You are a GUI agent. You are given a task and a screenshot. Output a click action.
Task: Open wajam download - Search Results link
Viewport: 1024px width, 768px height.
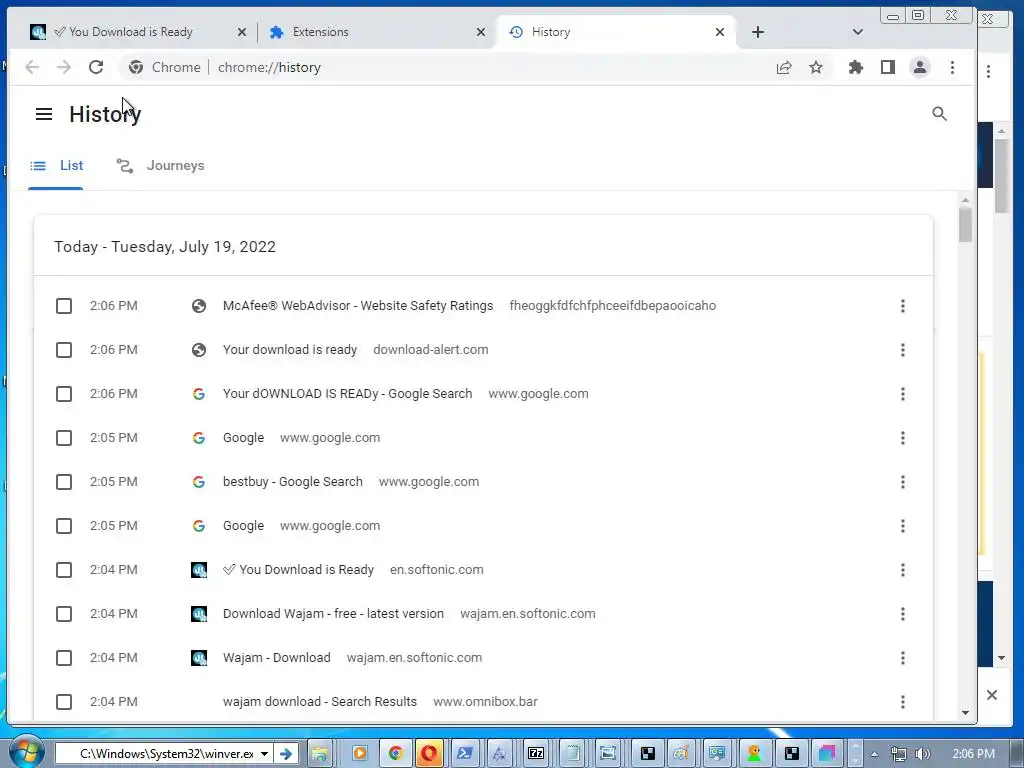[319, 702]
